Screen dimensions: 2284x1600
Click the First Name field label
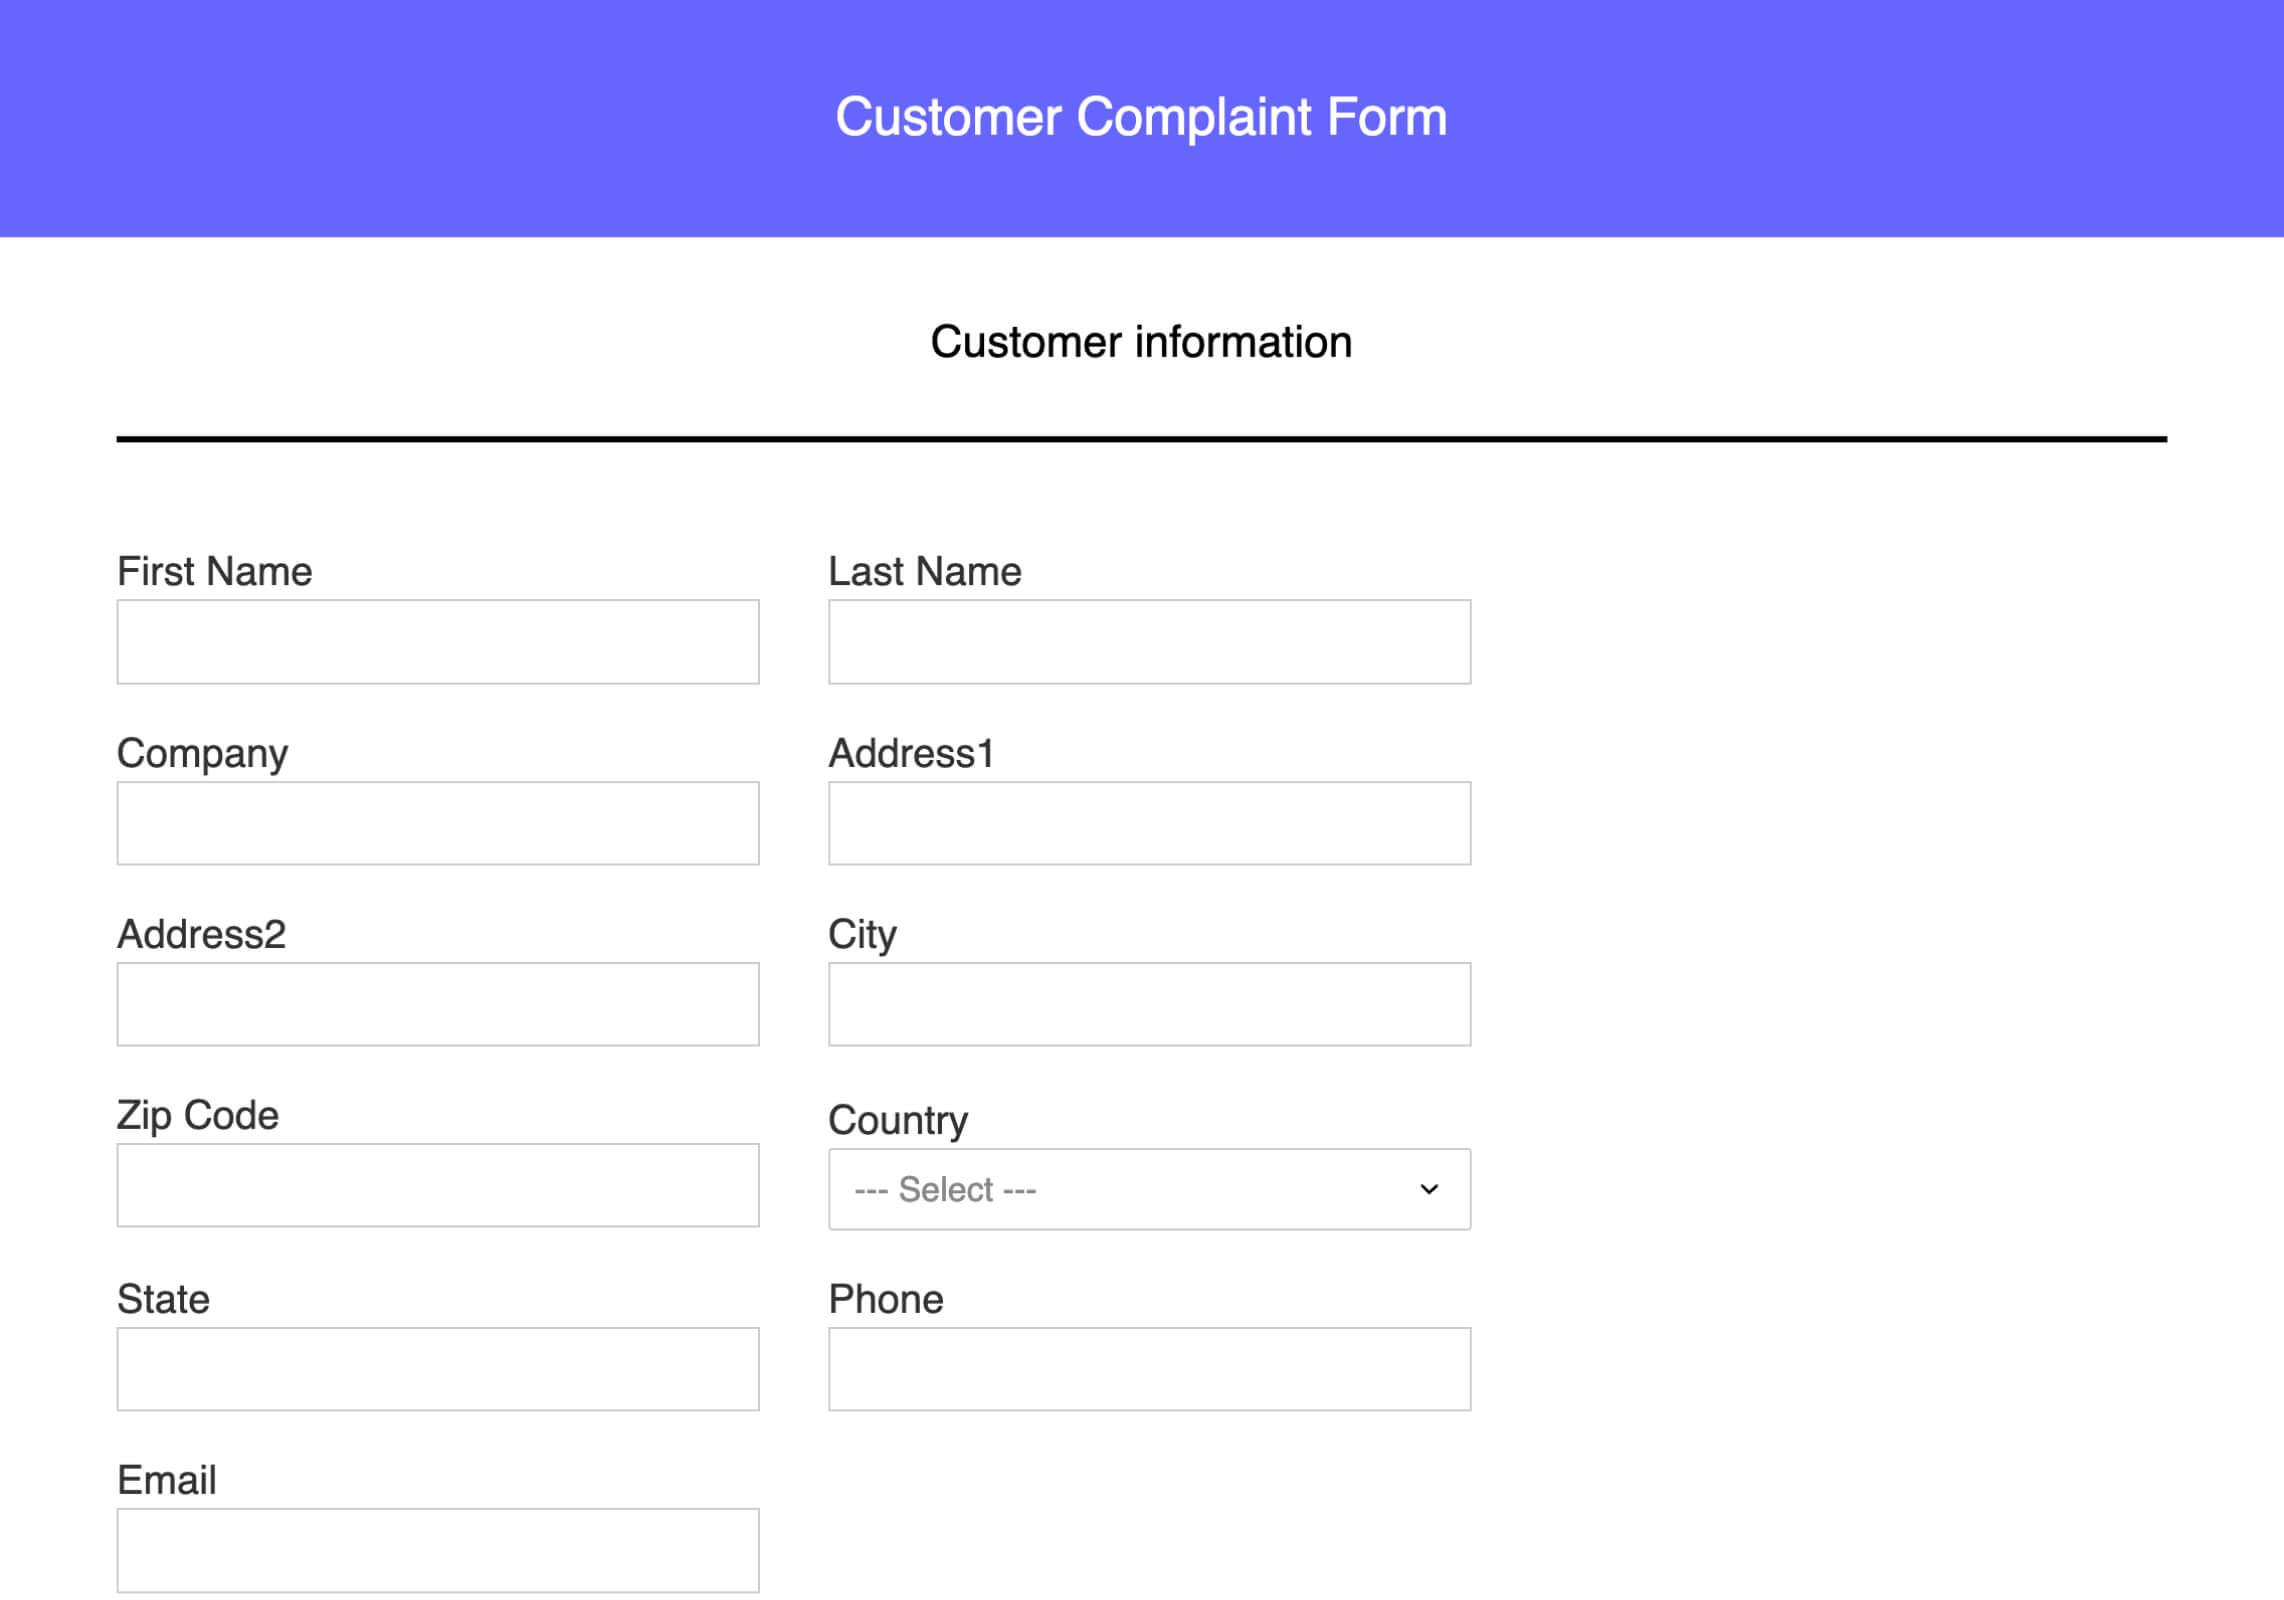(x=213, y=570)
